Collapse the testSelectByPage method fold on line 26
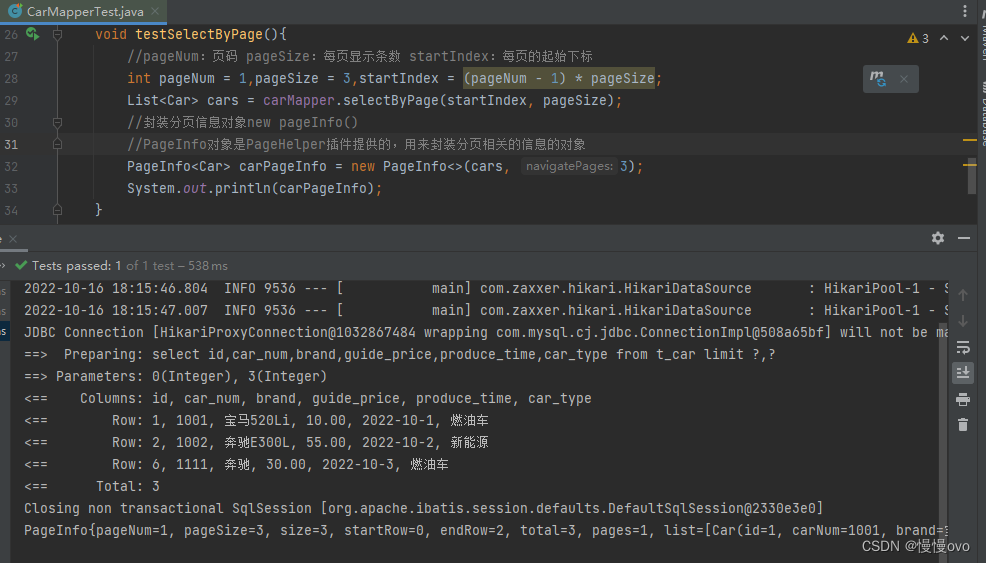Viewport: 986px width, 563px height. click(x=57, y=35)
